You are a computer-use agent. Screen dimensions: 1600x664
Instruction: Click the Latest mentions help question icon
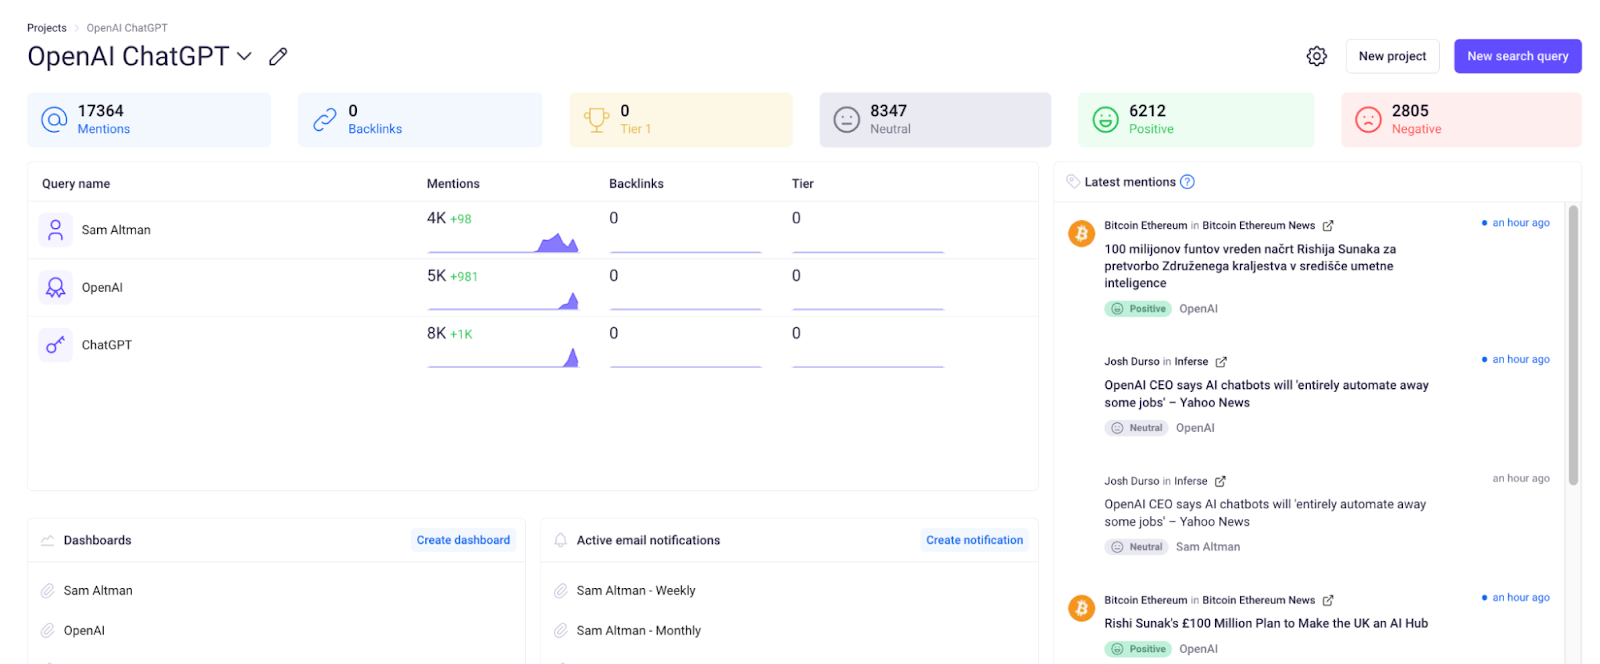tap(1187, 182)
